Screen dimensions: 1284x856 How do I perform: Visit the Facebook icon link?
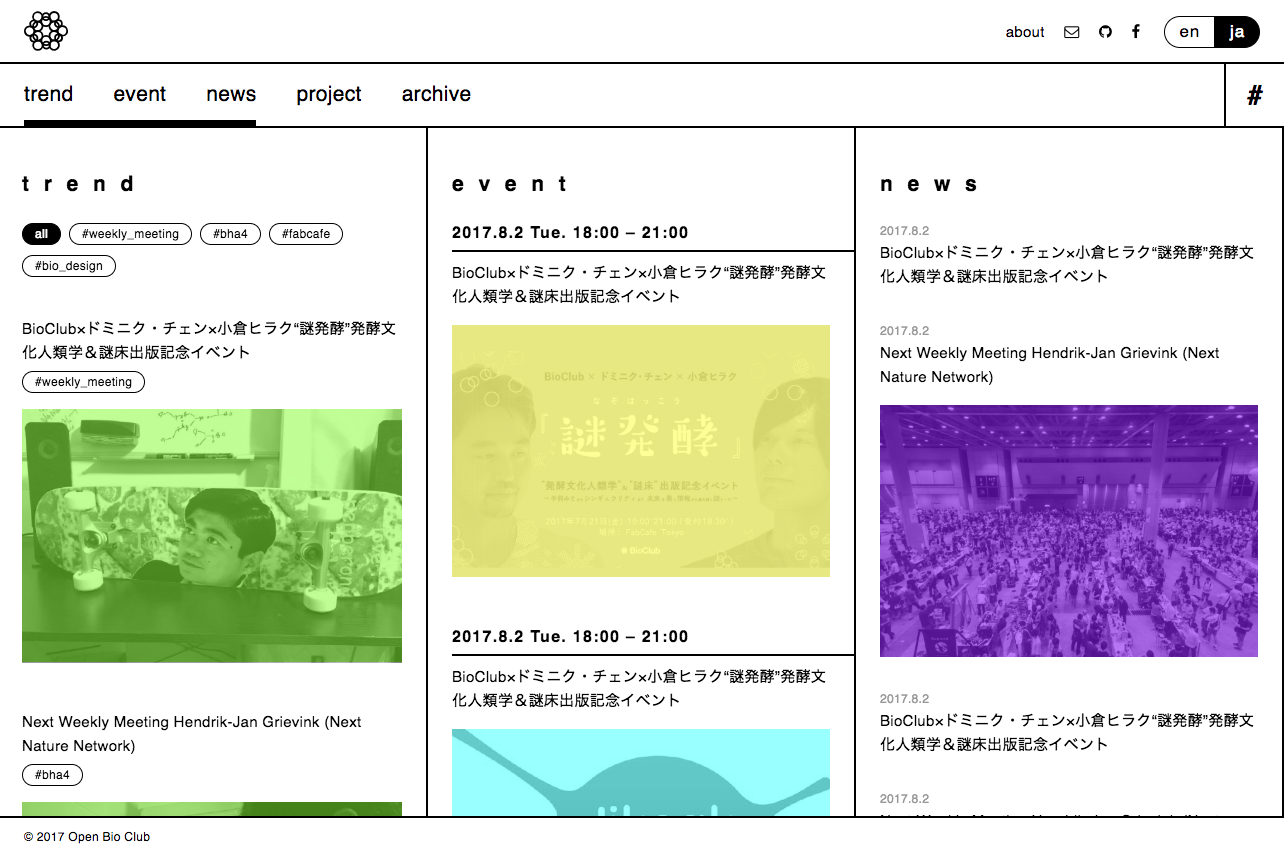1136,32
